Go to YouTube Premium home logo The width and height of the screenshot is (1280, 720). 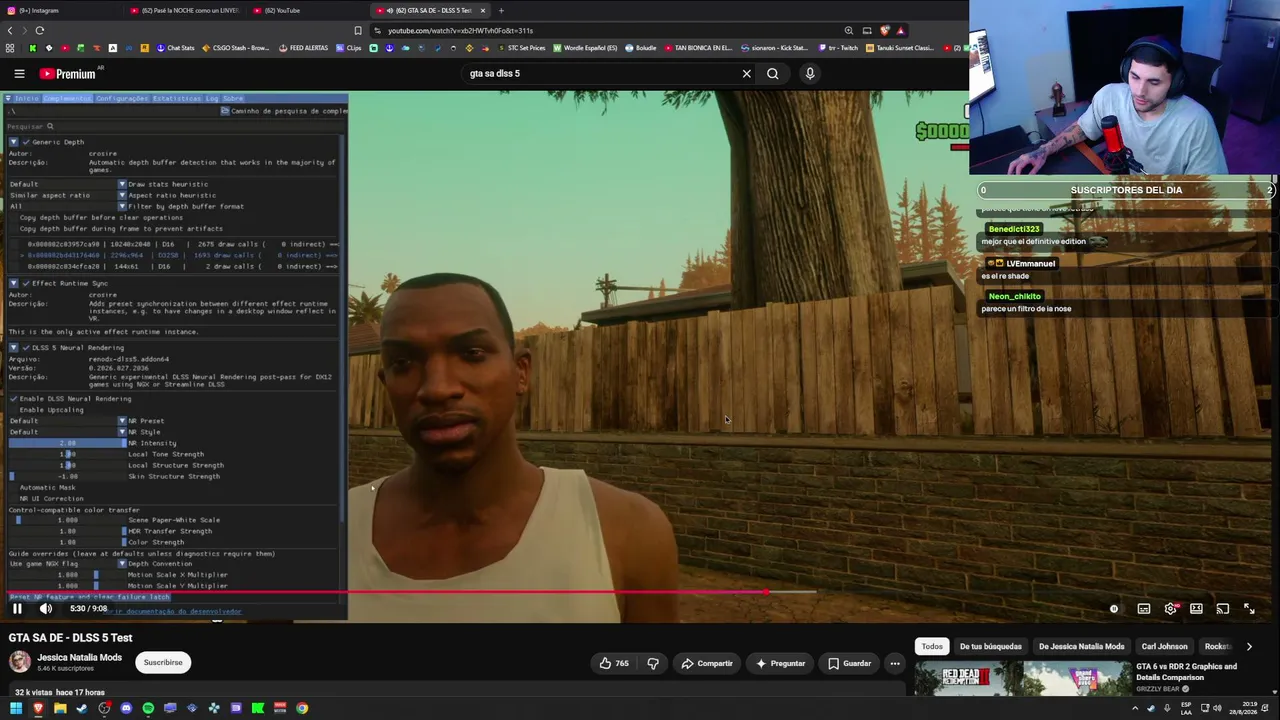pos(68,73)
